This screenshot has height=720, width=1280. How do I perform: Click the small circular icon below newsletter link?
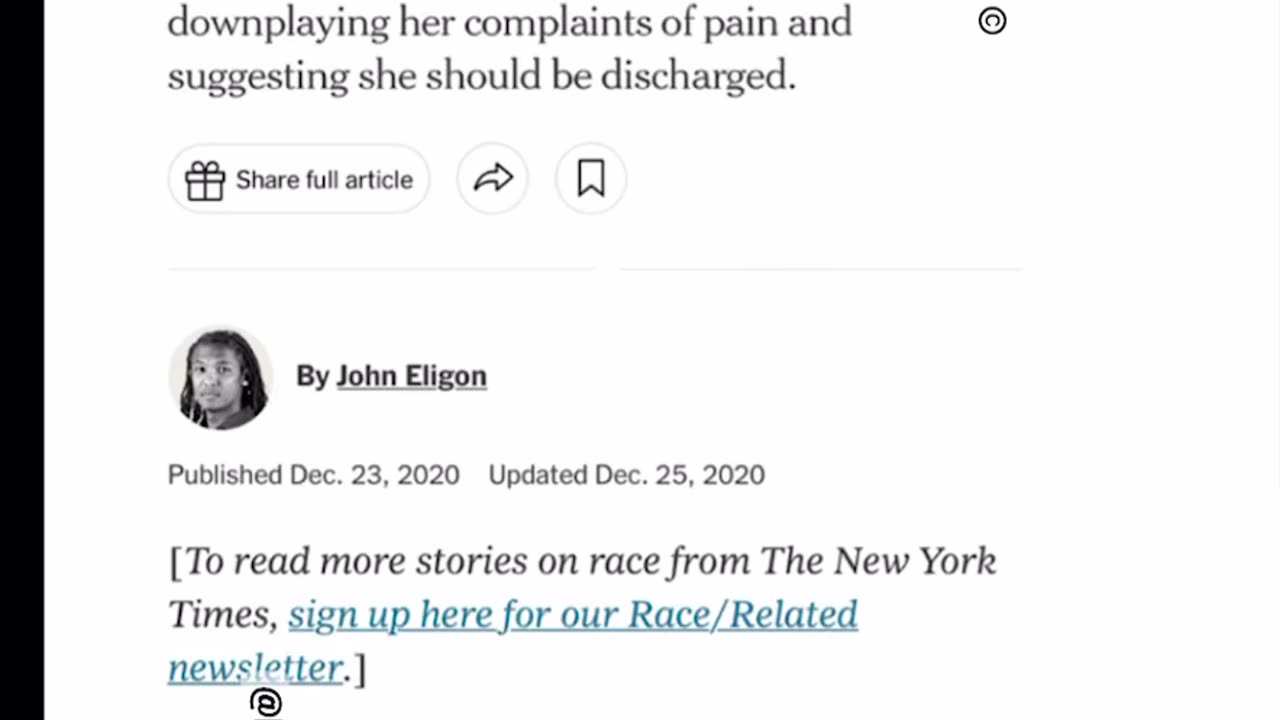266,704
